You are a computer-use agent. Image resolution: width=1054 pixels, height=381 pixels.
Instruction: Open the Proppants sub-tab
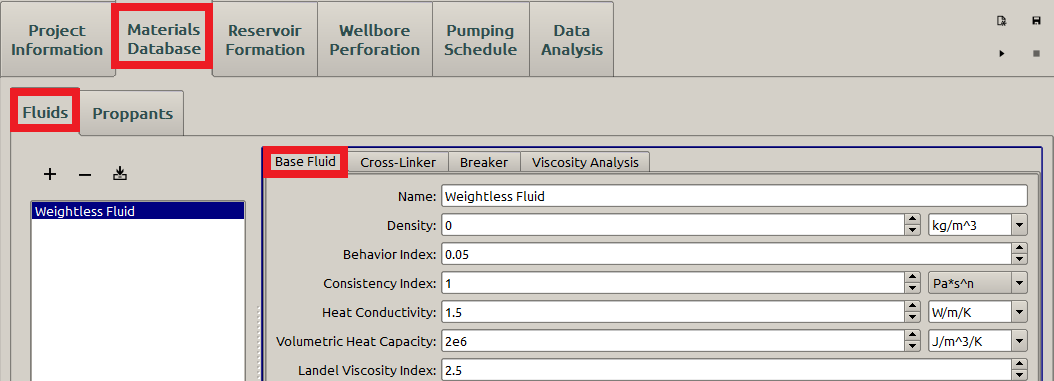coord(132,114)
